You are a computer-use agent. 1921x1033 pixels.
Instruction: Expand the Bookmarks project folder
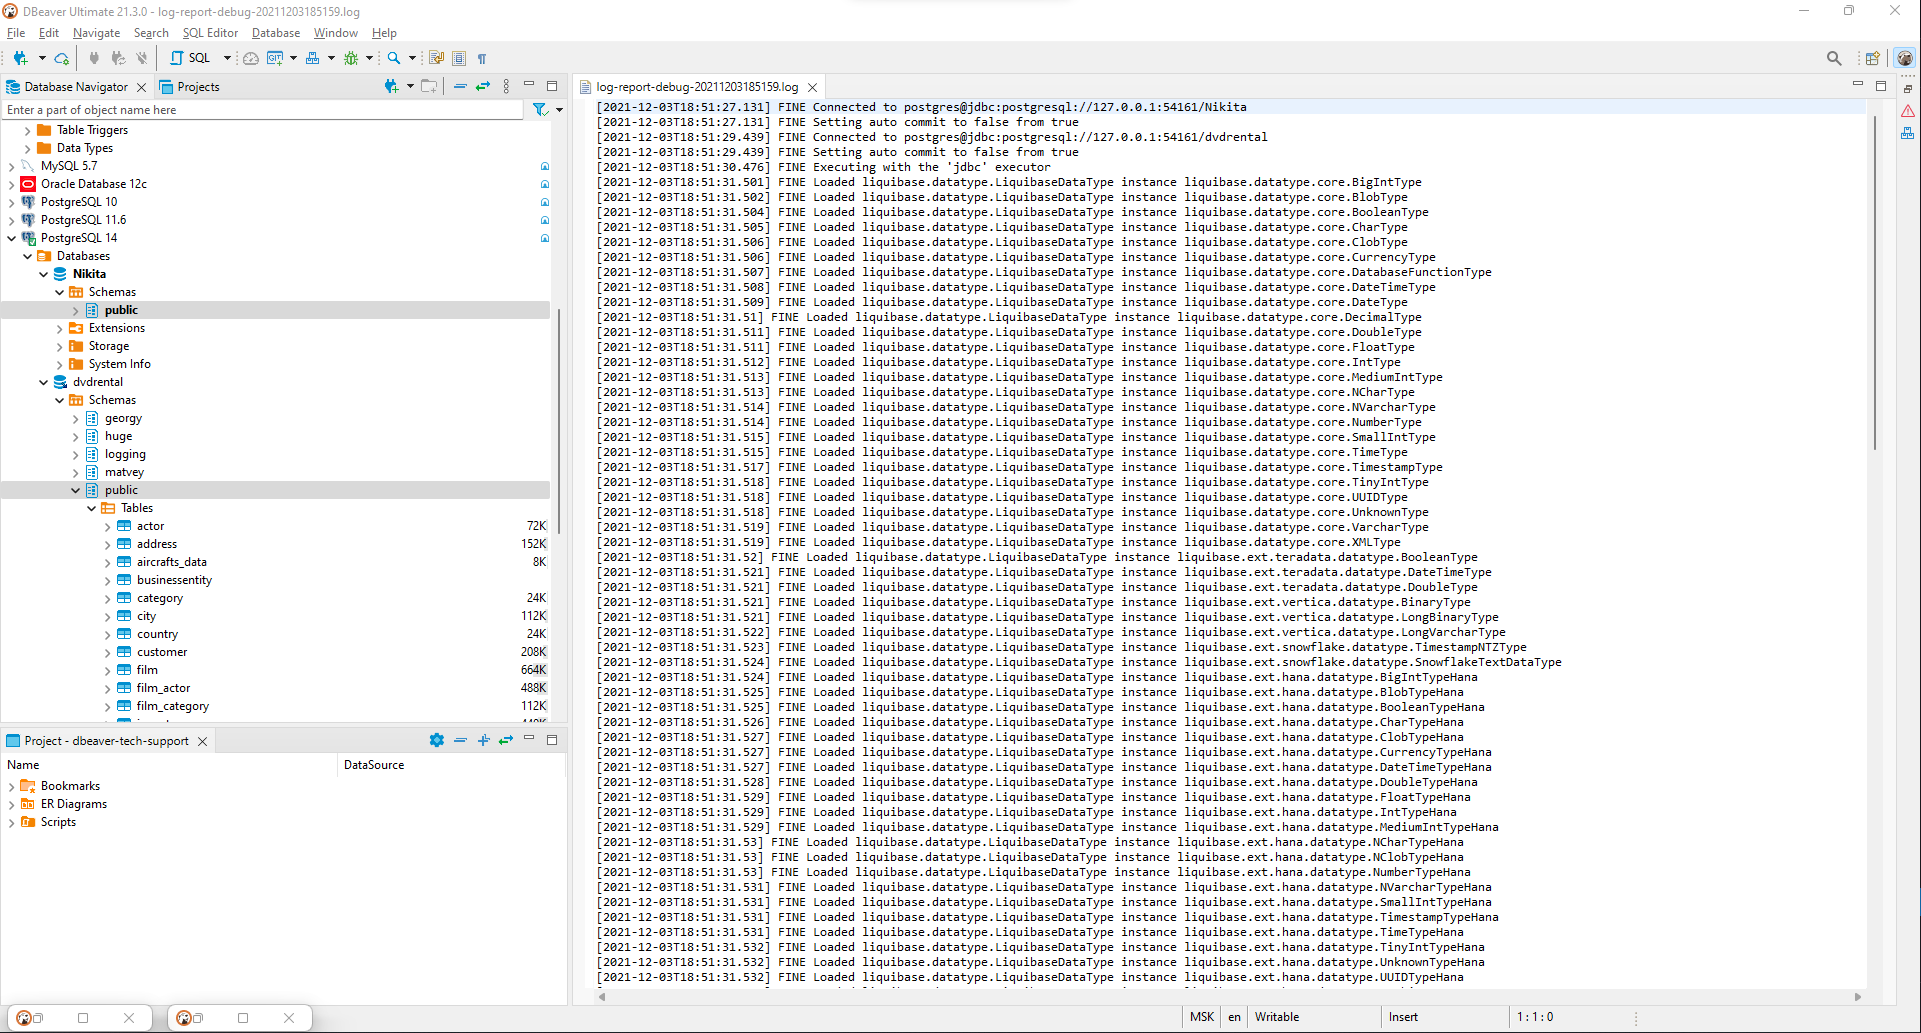point(11,786)
